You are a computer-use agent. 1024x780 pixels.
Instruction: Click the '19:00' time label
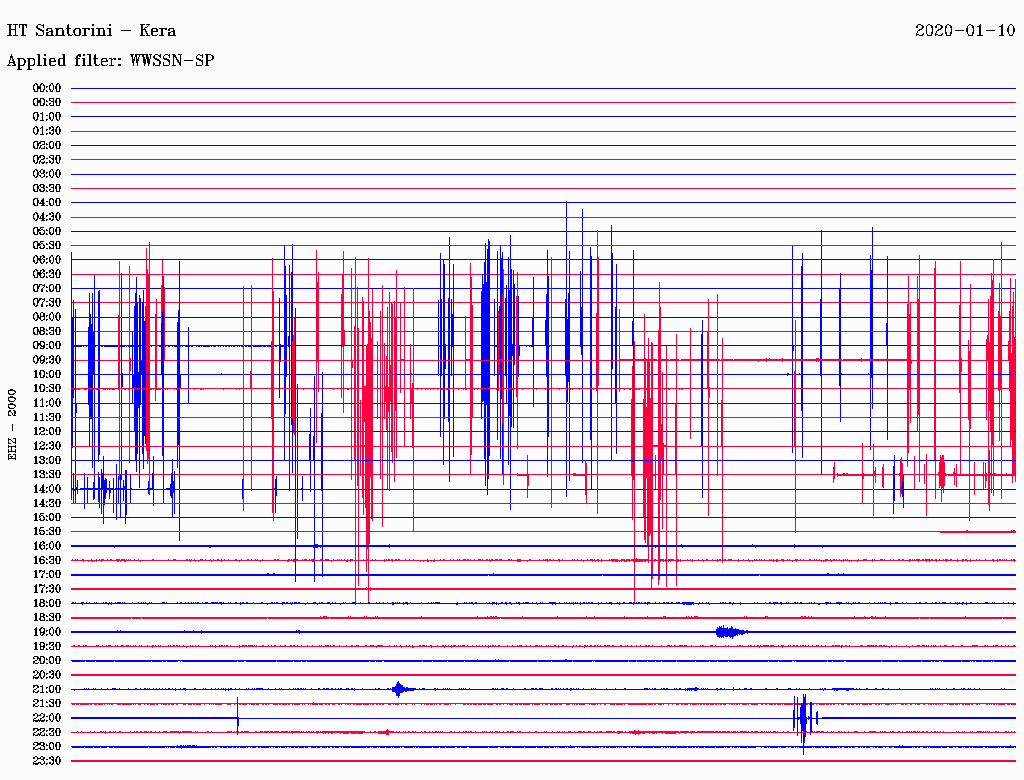click(x=47, y=632)
